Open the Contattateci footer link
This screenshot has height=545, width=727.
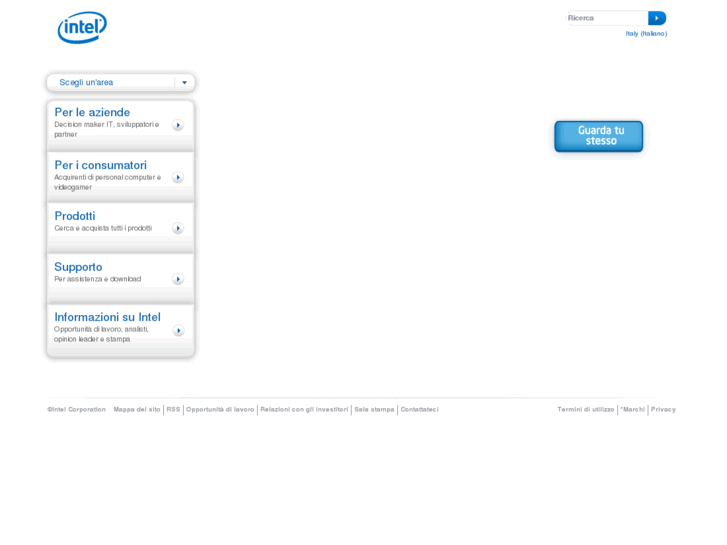pyautogui.click(x=420, y=410)
